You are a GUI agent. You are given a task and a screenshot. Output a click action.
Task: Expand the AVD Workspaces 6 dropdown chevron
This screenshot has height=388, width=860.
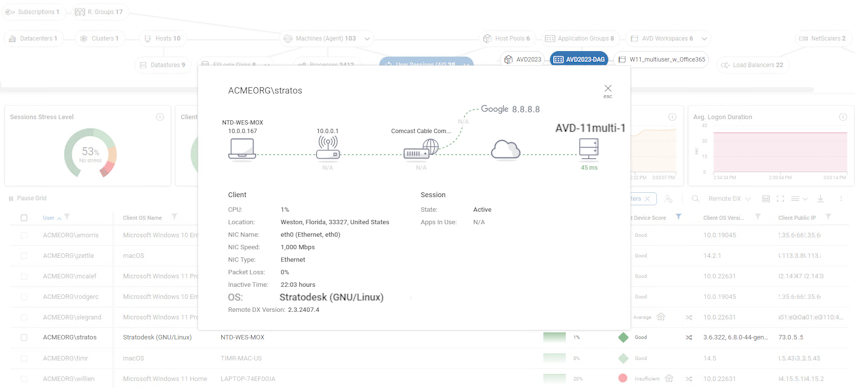(704, 39)
